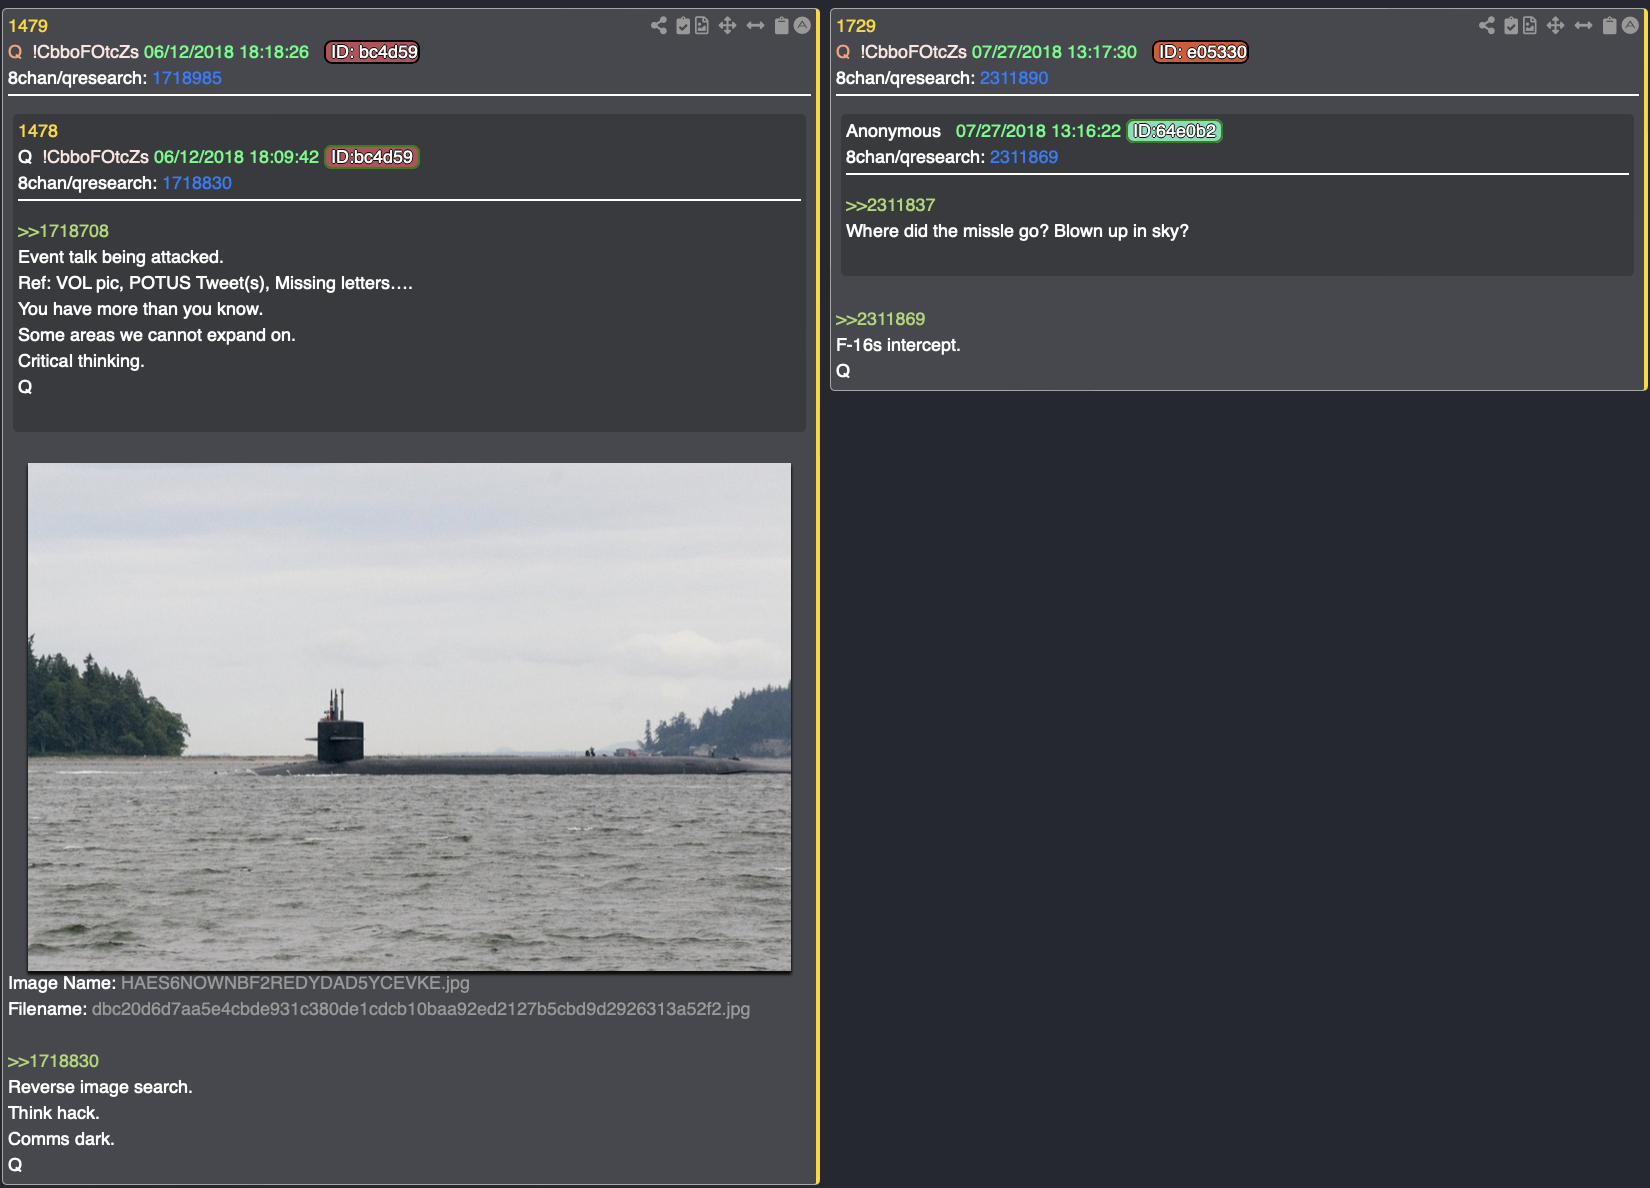This screenshot has width=1650, height=1188.
Task: Click the four-way move arrows on post 1479
Action: point(727,26)
